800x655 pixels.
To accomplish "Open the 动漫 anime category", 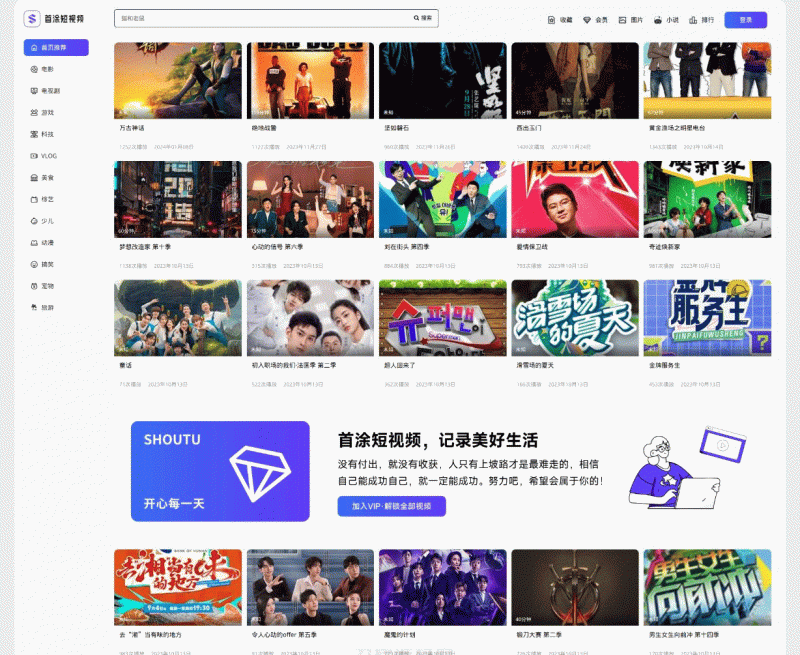I will tap(47, 242).
